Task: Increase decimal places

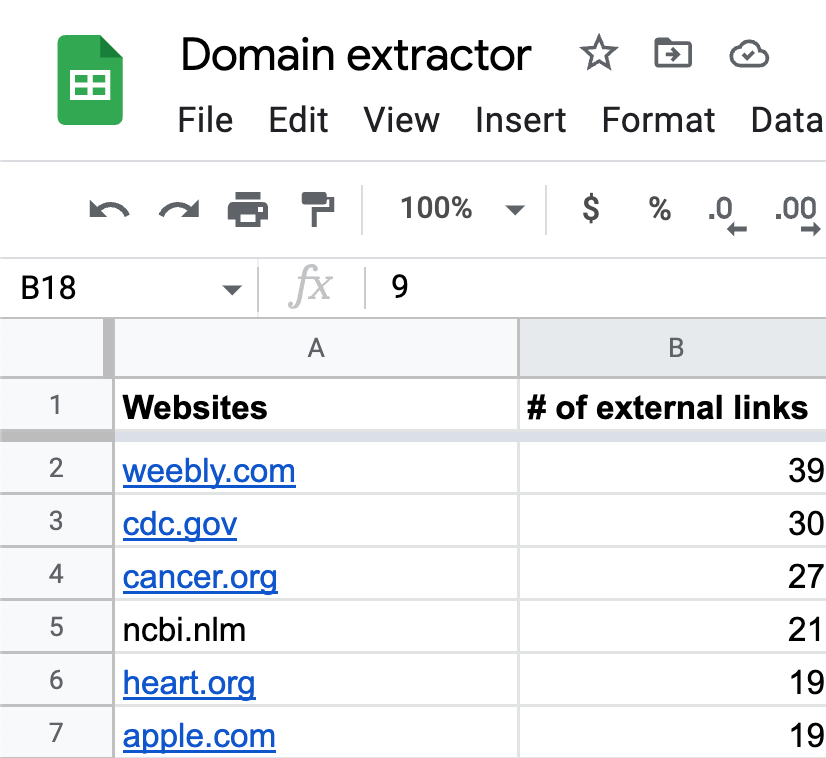Action: pos(795,209)
